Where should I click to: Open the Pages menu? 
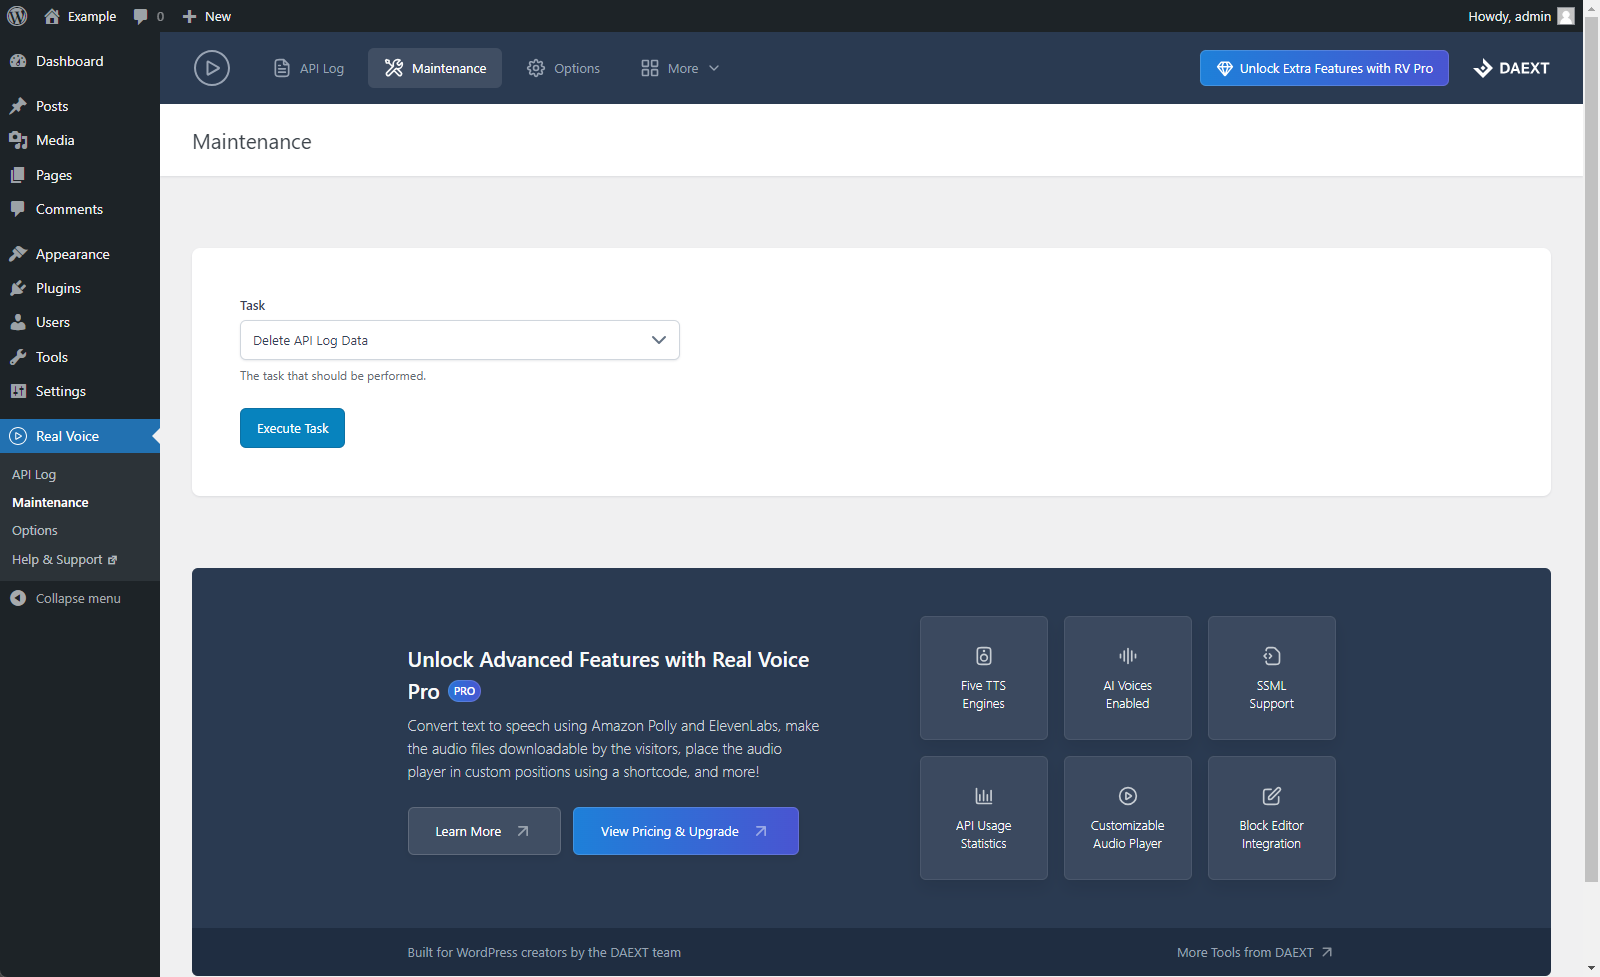(x=80, y=175)
